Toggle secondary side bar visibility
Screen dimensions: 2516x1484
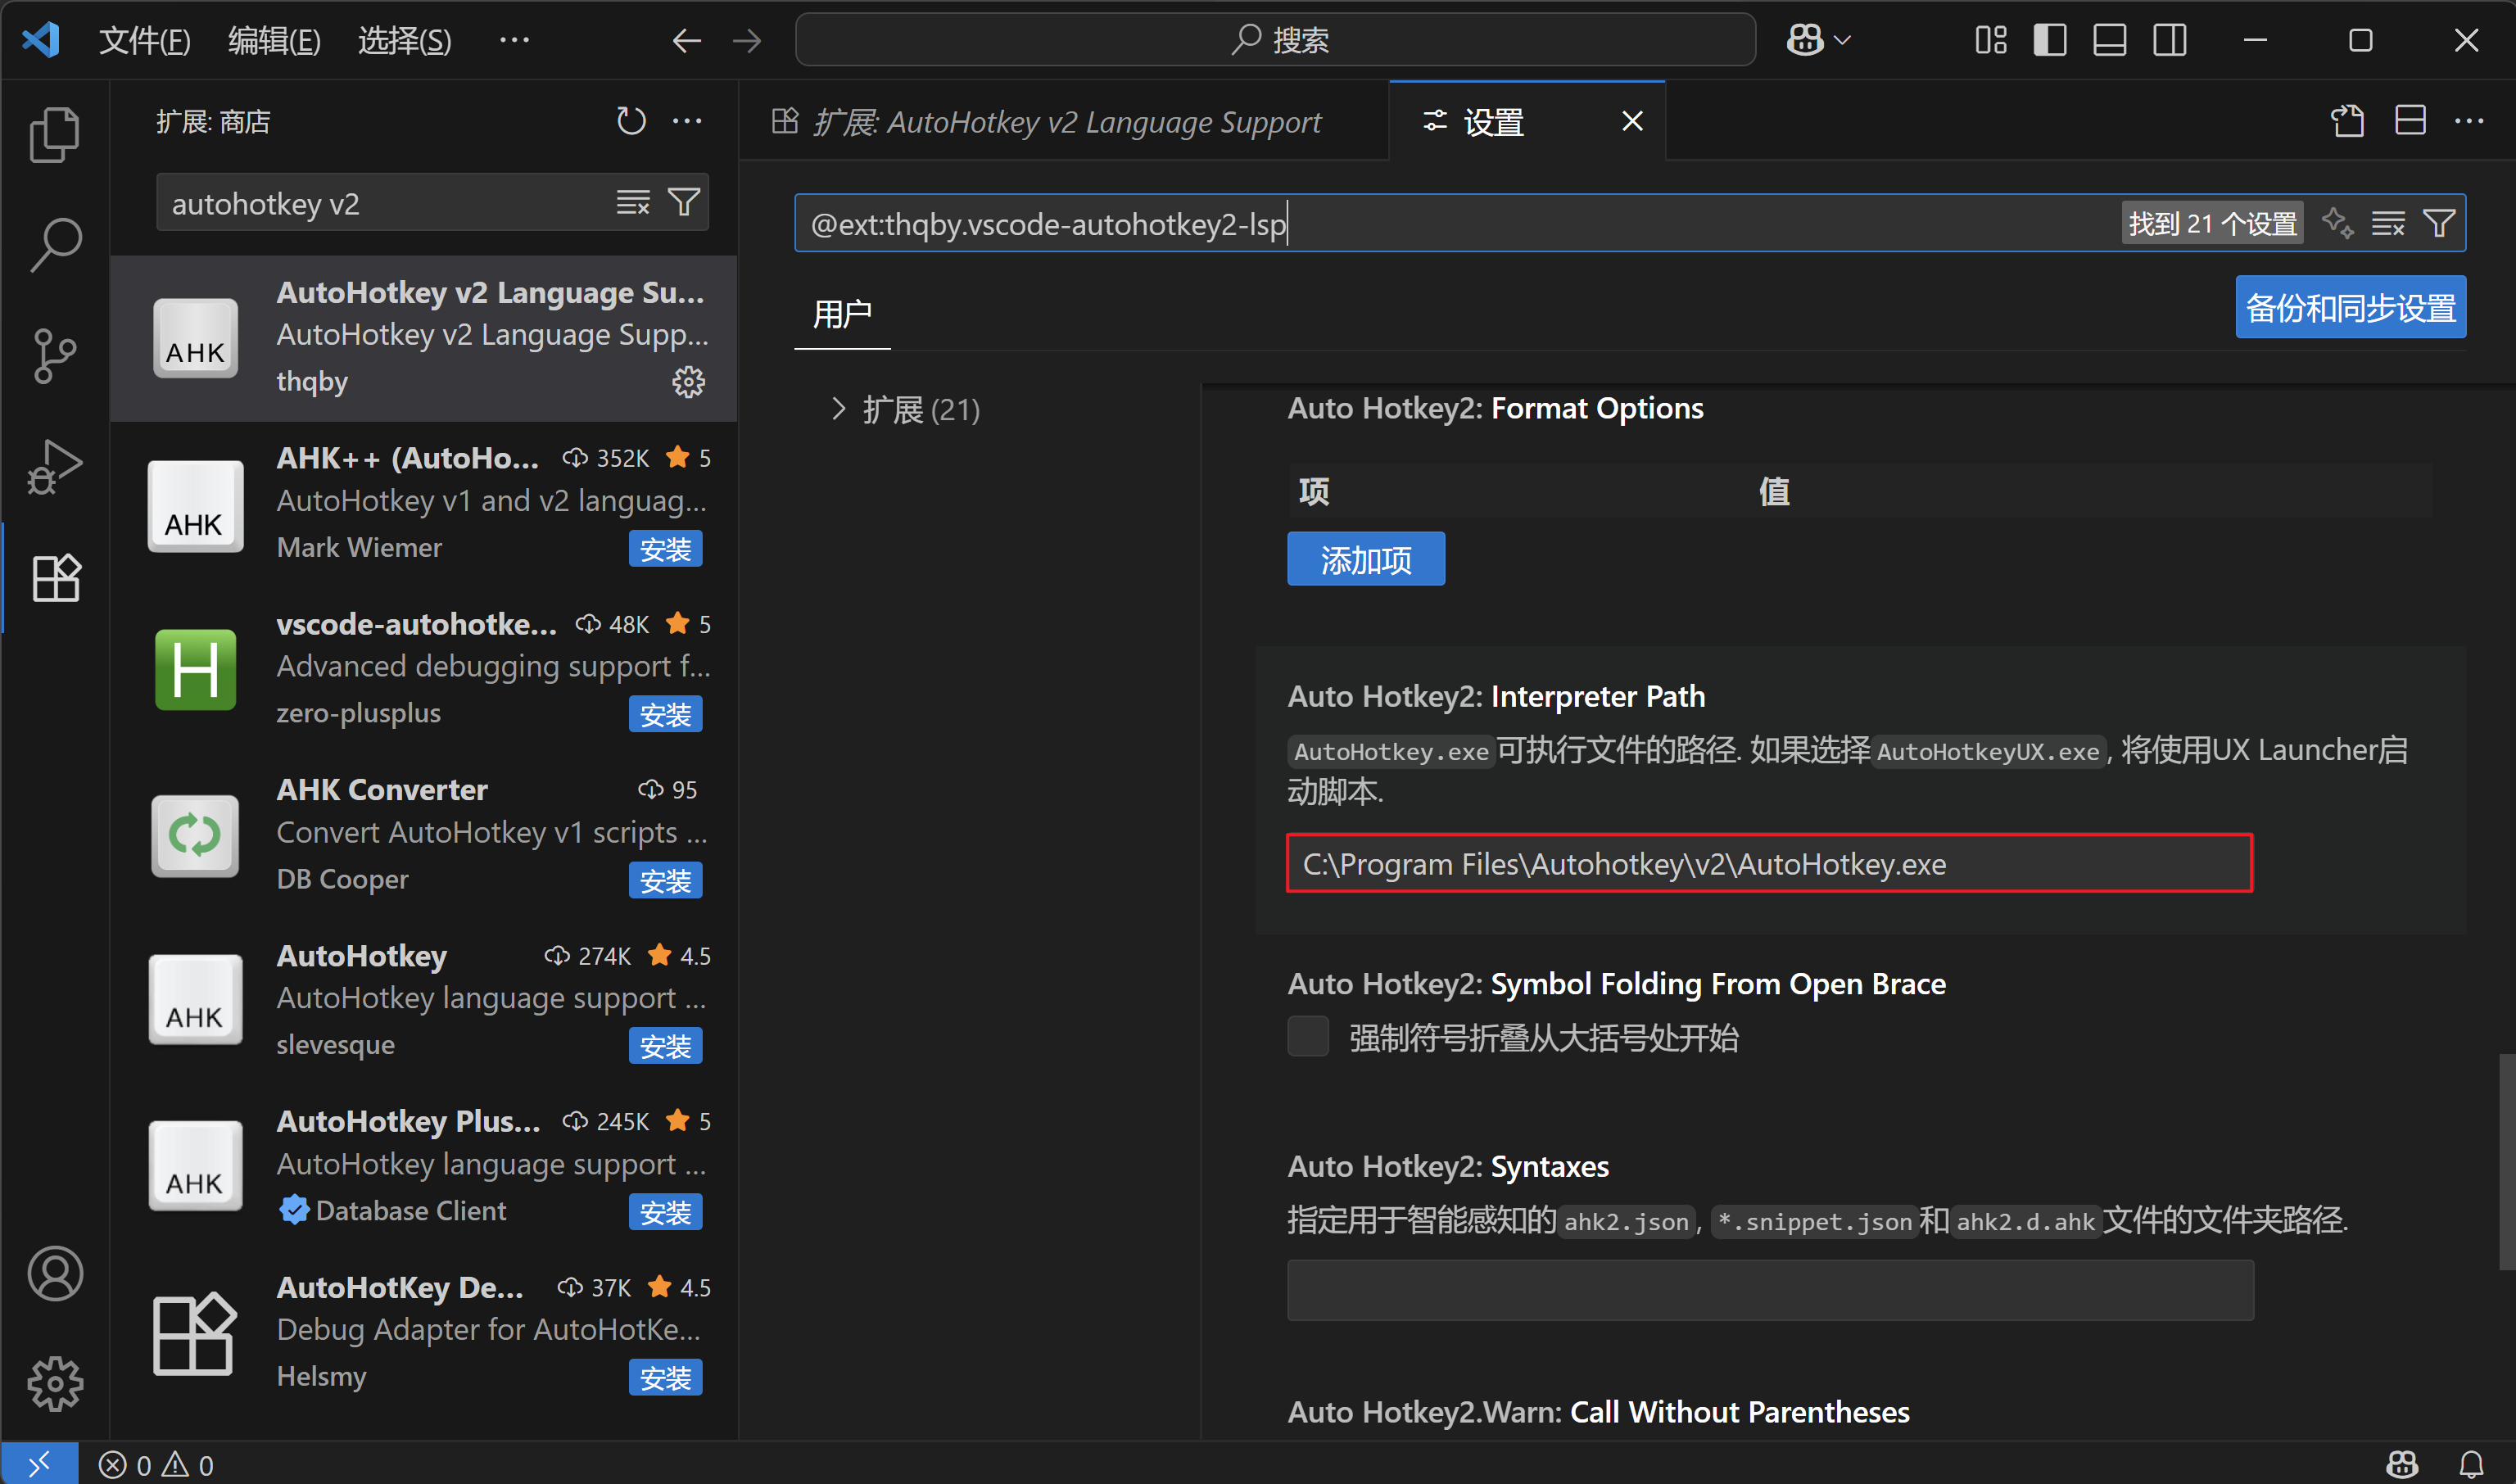click(2170, 40)
